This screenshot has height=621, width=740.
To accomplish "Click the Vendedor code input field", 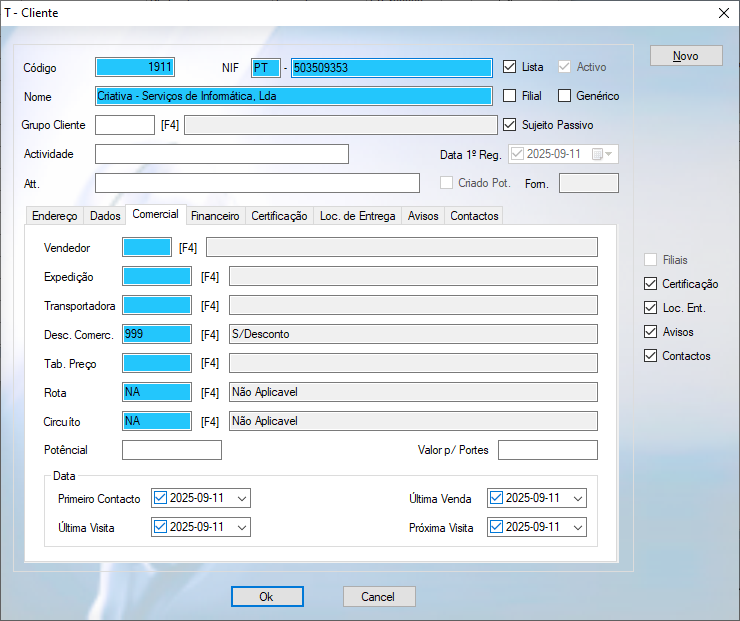I will click(x=146, y=247).
